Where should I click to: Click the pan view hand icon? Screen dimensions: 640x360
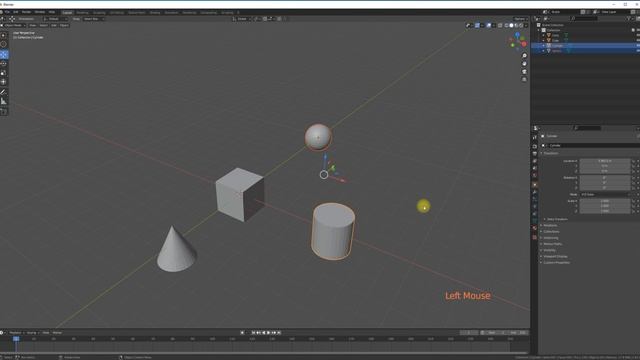click(x=524, y=64)
